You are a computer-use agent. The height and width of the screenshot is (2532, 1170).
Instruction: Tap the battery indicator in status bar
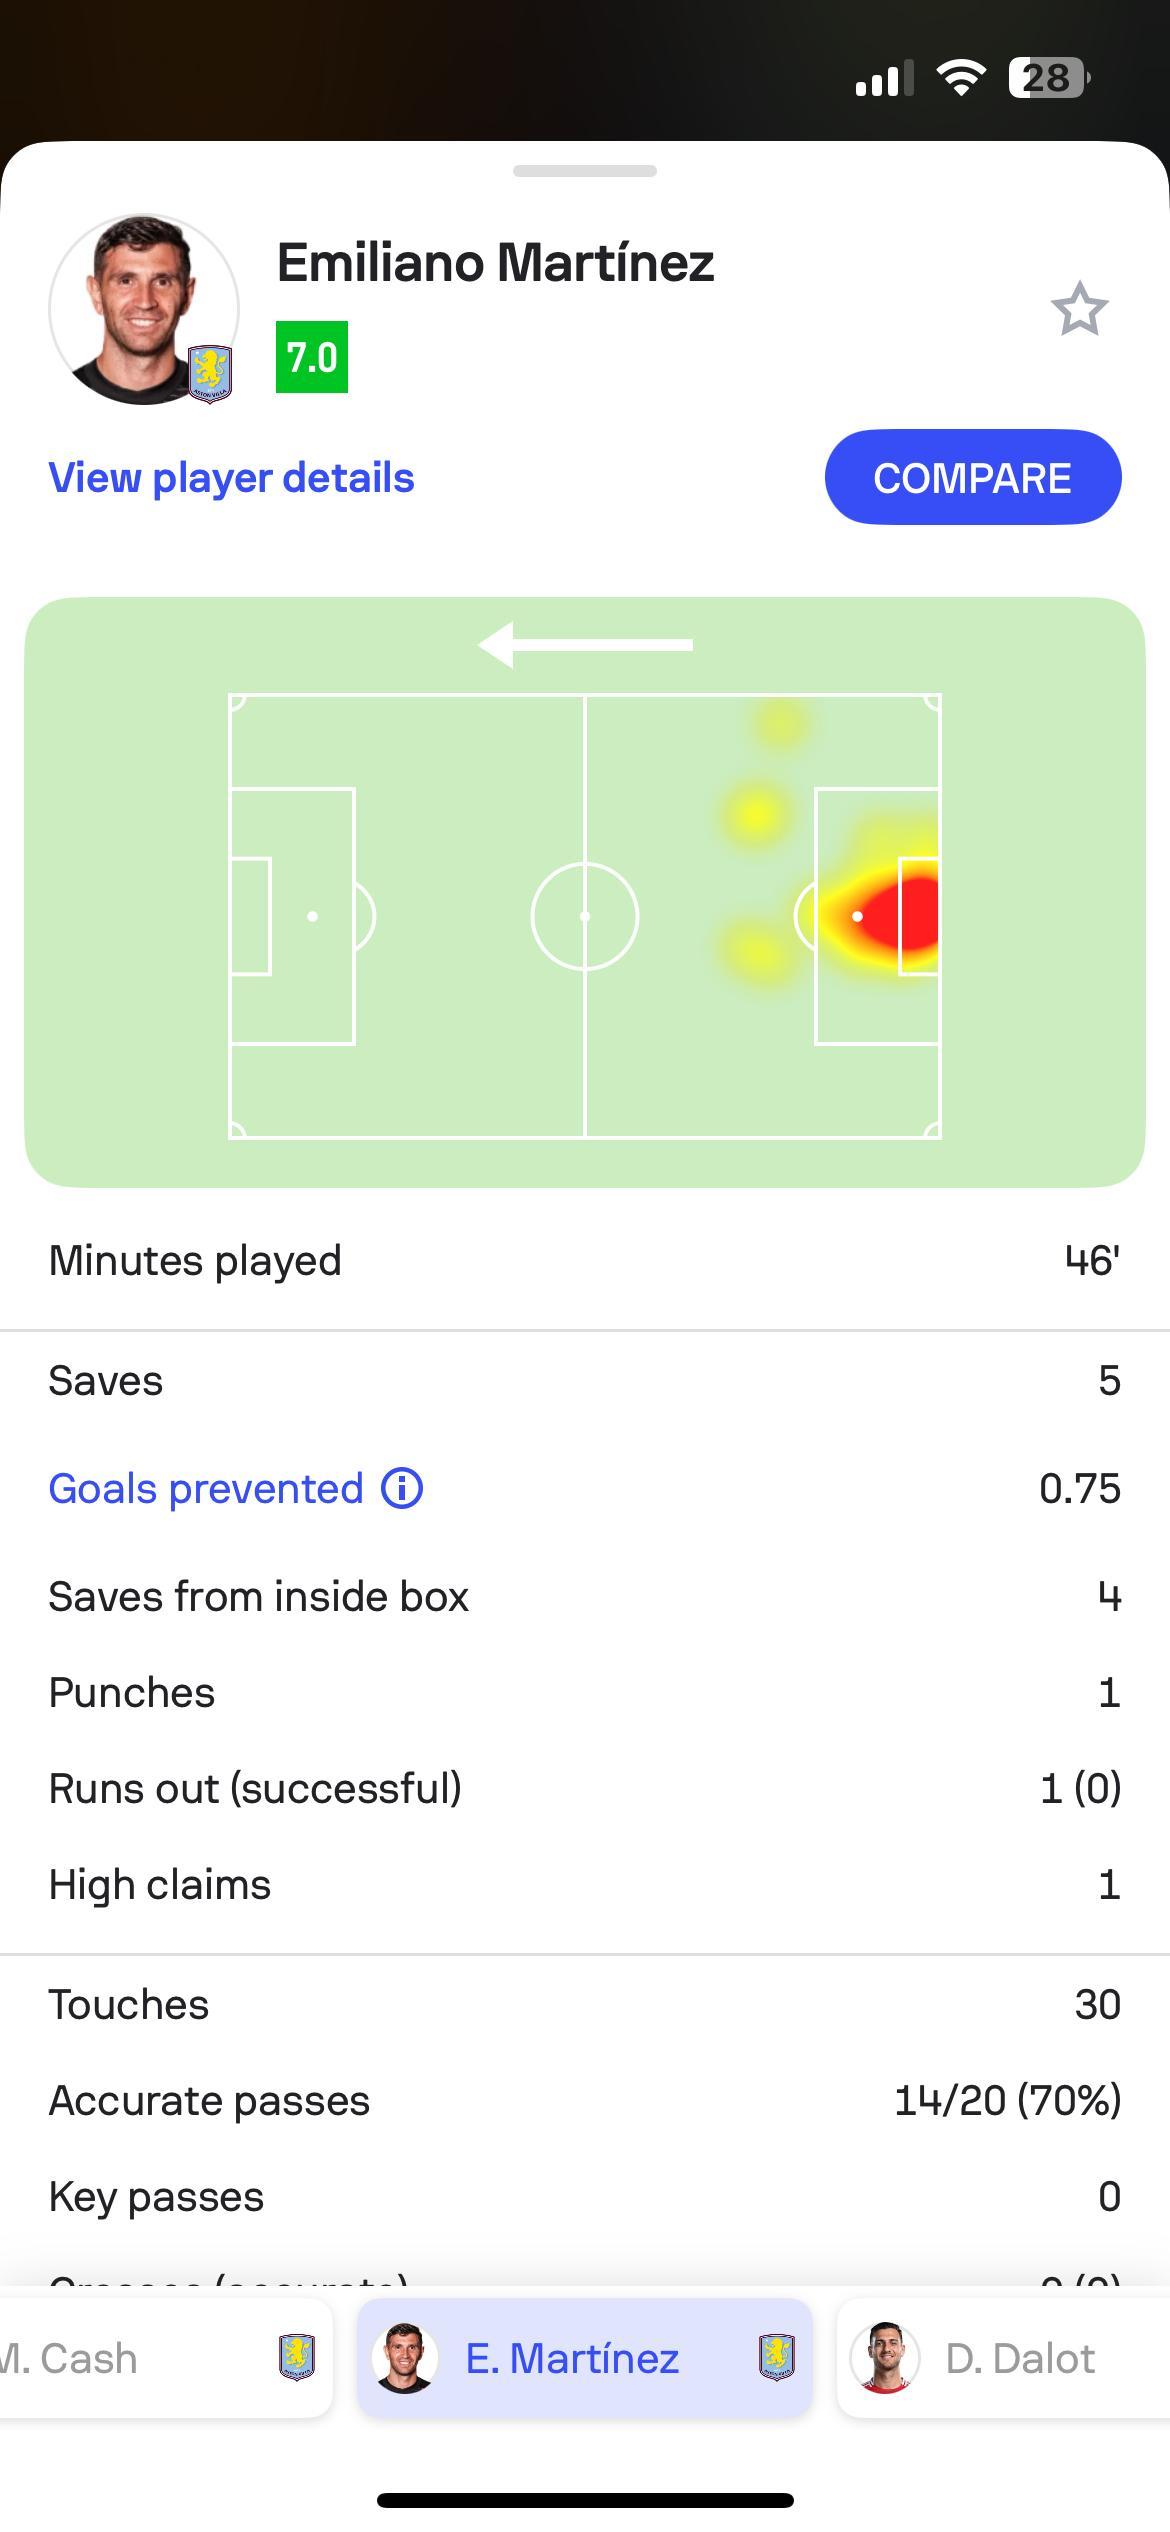click(1049, 77)
